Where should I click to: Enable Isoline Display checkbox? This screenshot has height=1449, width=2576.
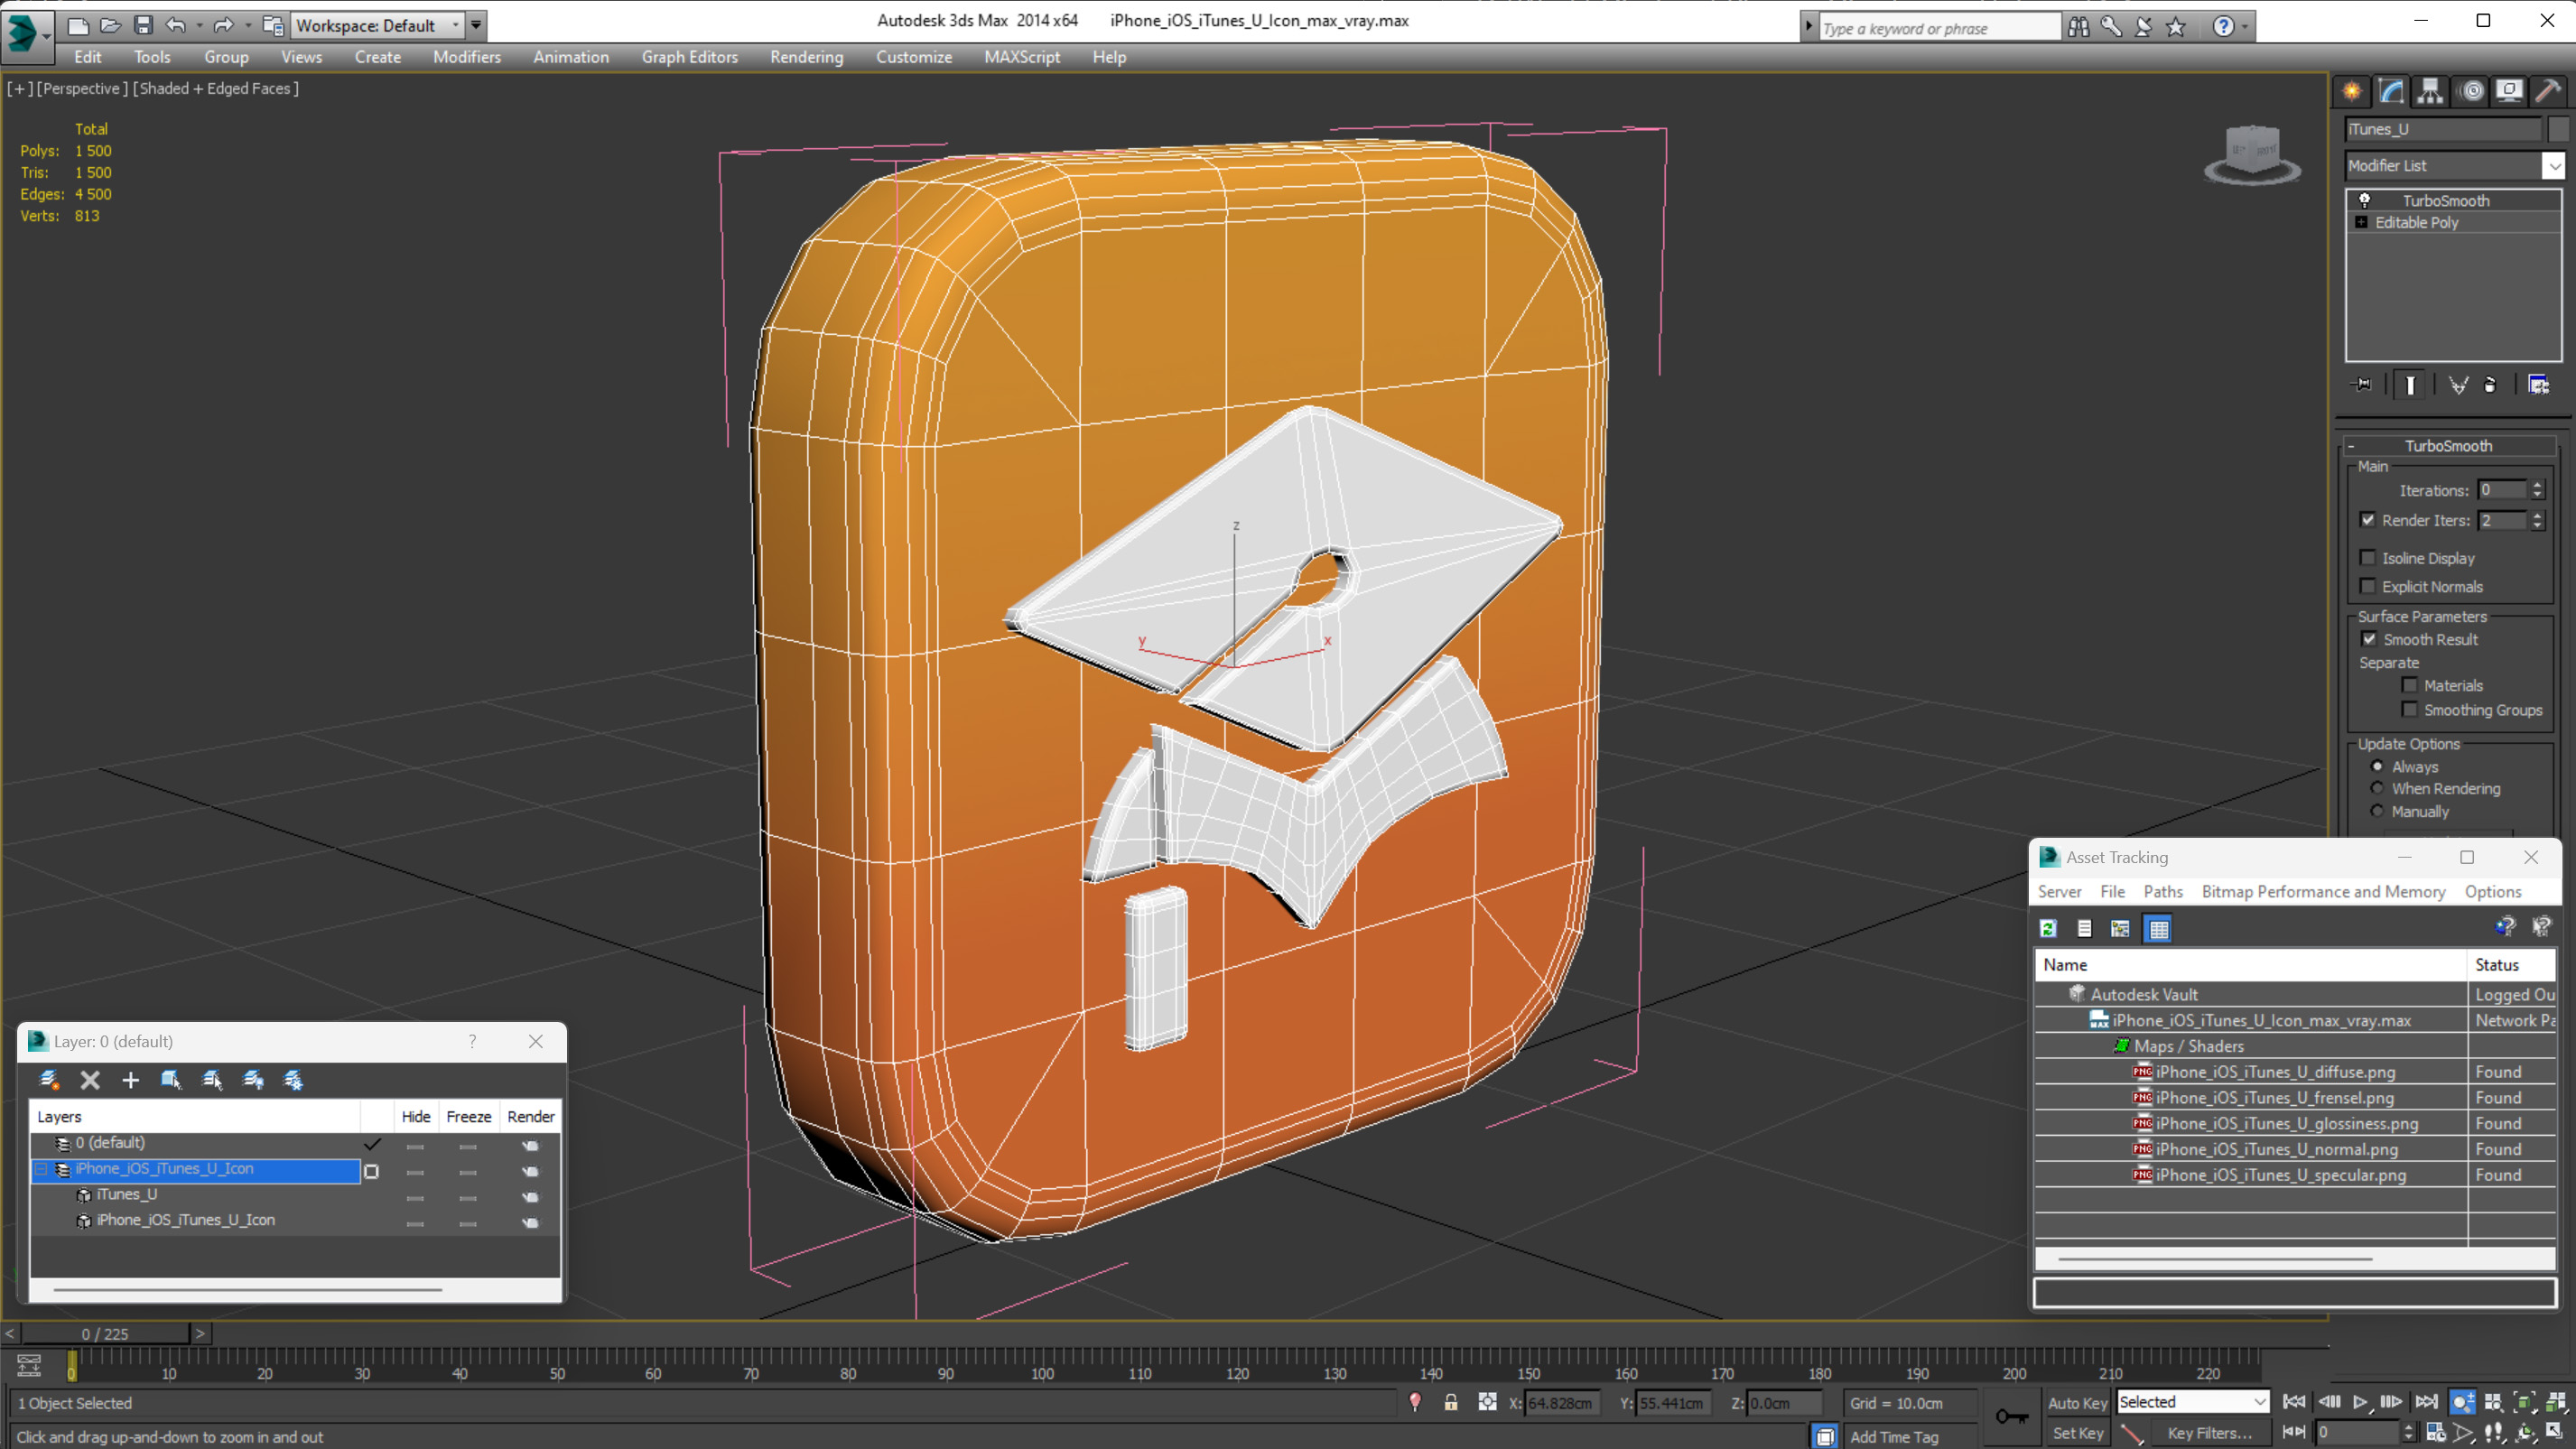(2368, 558)
